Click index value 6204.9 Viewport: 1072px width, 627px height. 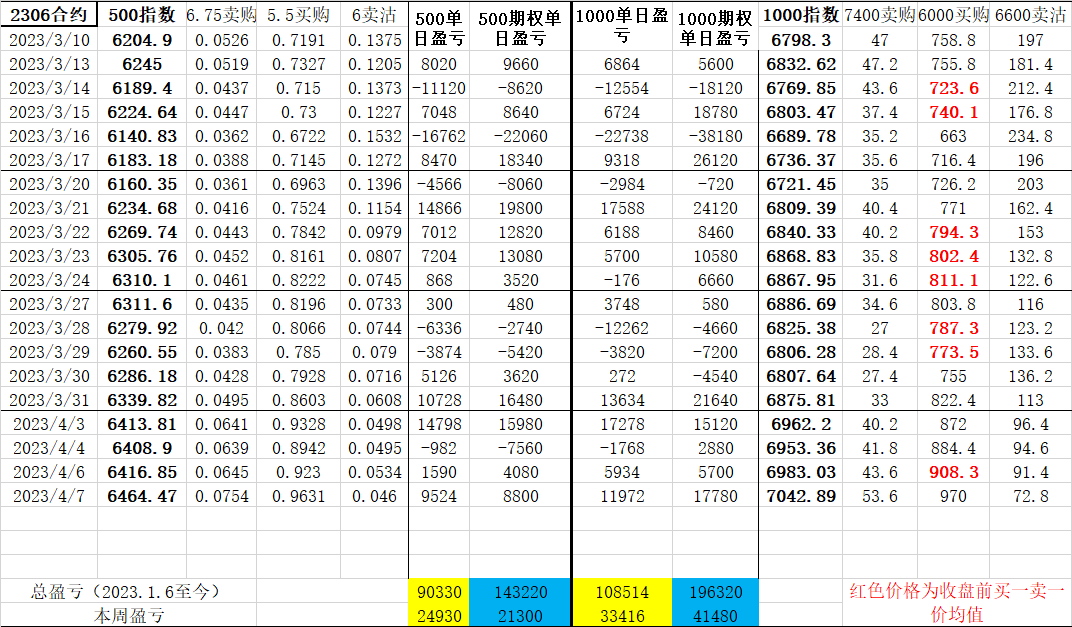click(x=142, y=40)
